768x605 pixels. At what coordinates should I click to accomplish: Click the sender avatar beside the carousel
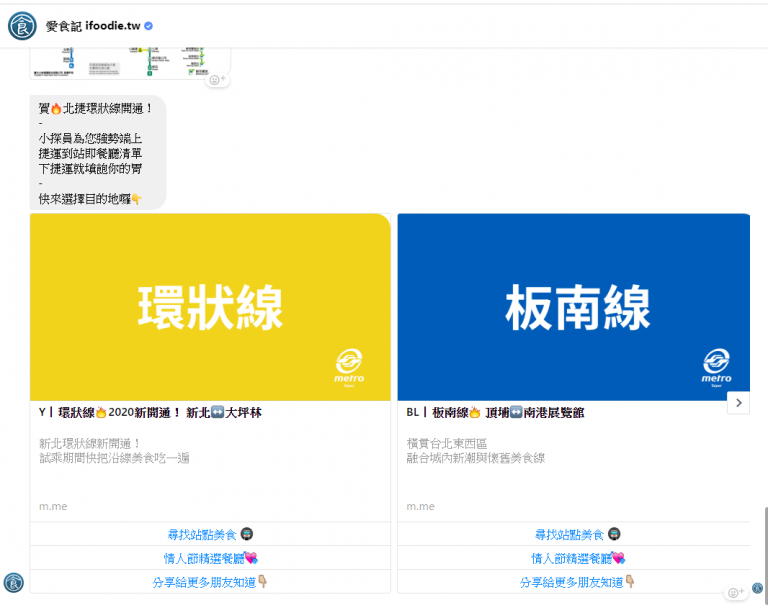tap(14, 583)
